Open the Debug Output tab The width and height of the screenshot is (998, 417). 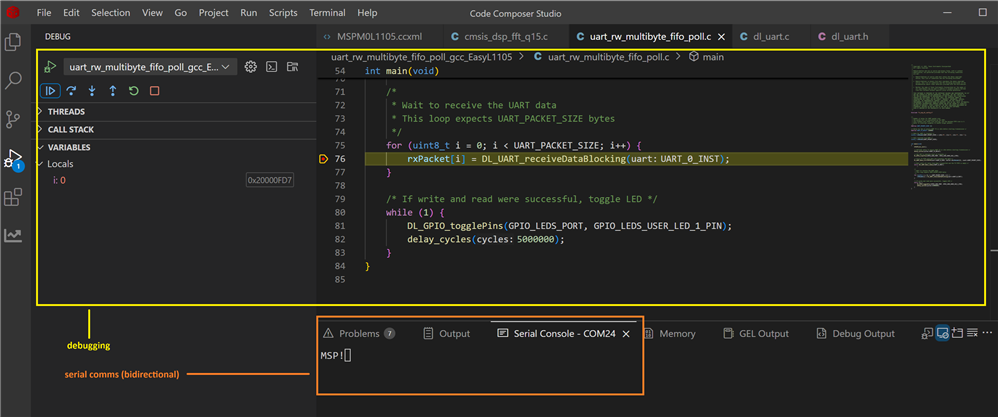pyautogui.click(x=855, y=334)
